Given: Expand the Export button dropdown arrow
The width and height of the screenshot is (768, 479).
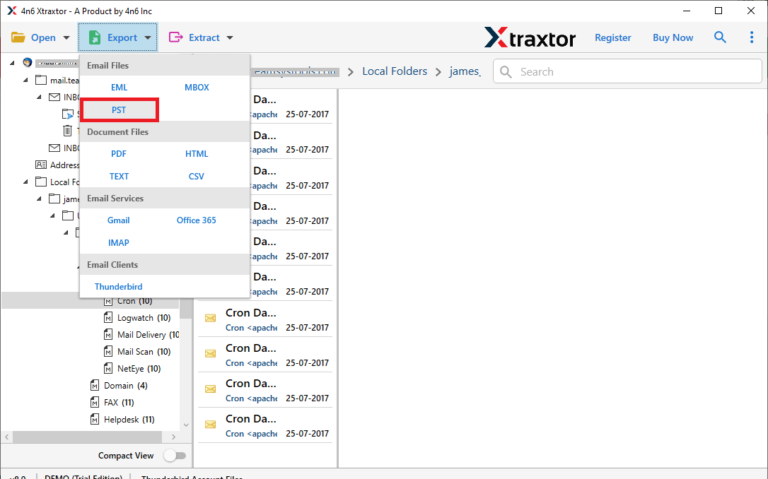Looking at the screenshot, I should (x=147, y=38).
